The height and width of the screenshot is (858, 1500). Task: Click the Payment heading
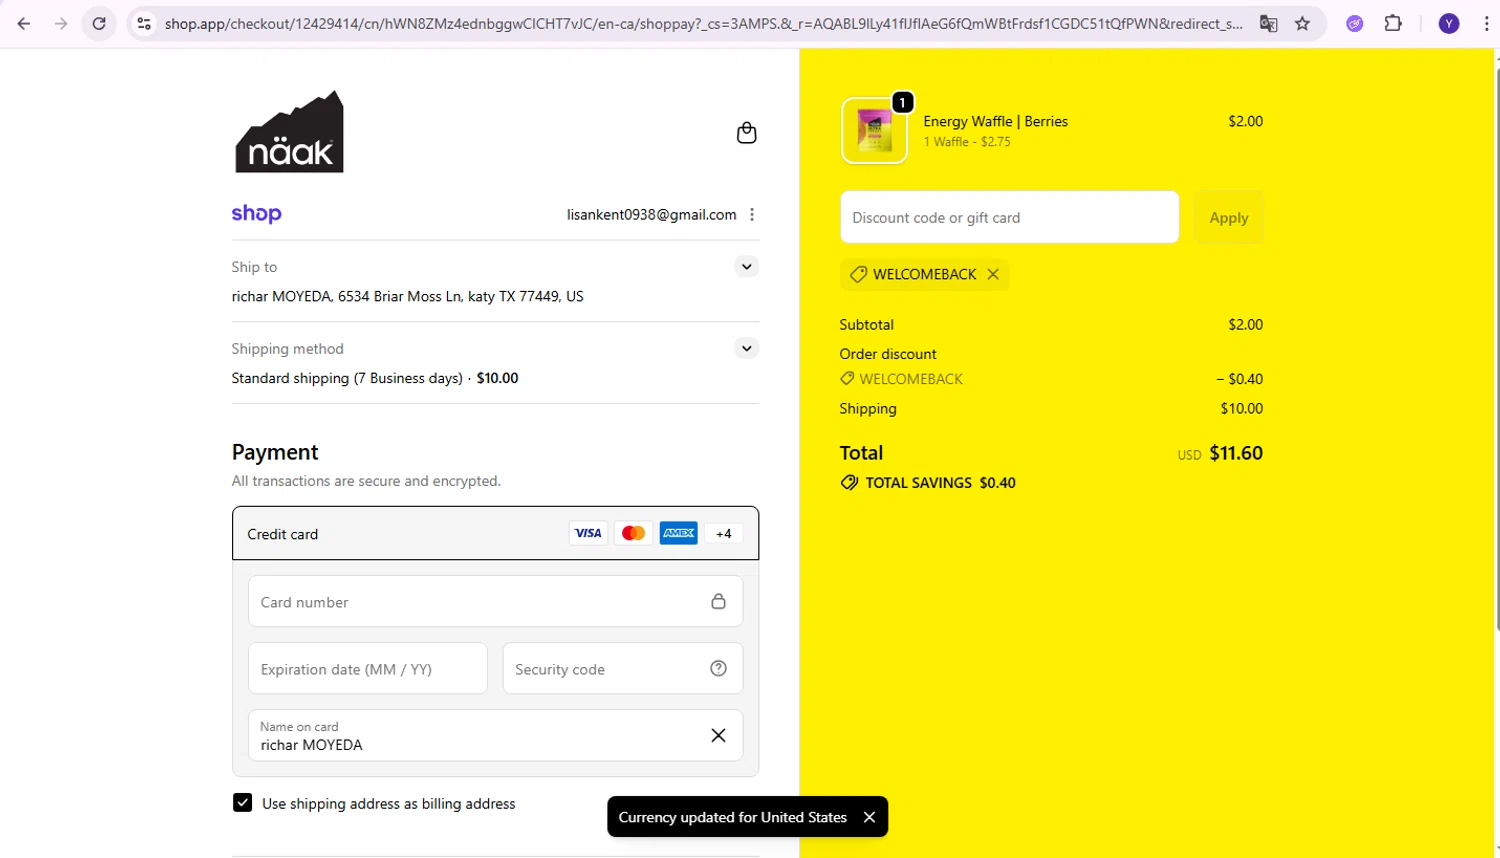click(275, 452)
